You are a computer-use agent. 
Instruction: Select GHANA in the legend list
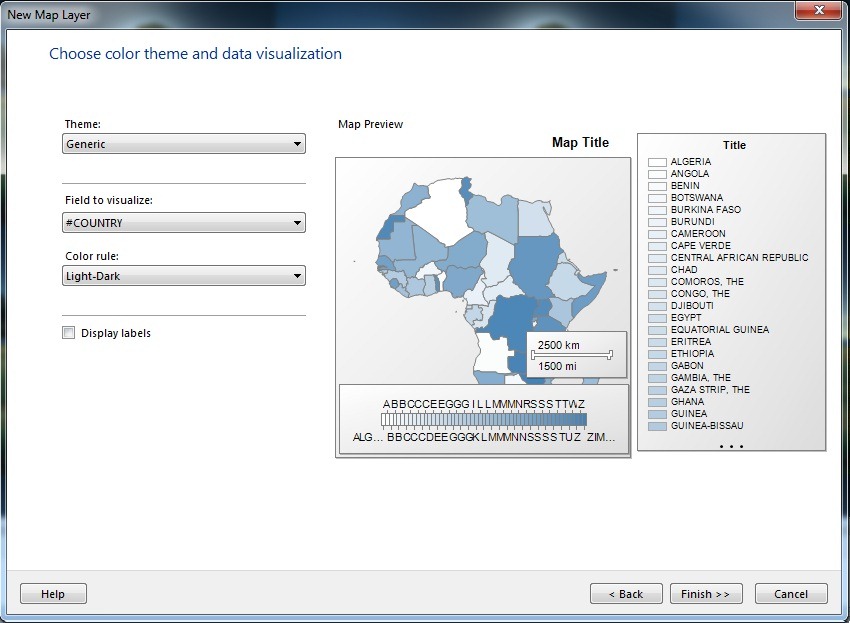tap(687, 402)
